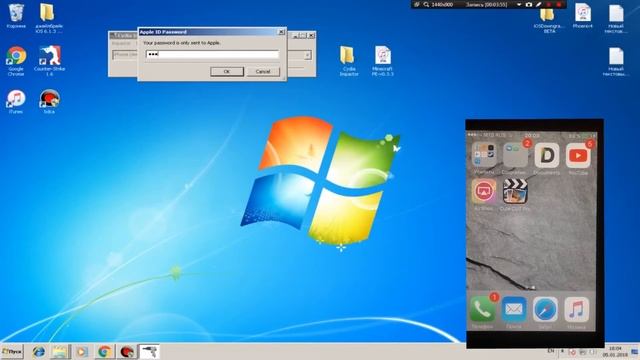Open the first app folder on the phone
This screenshot has height=360, width=640.
coord(484,155)
